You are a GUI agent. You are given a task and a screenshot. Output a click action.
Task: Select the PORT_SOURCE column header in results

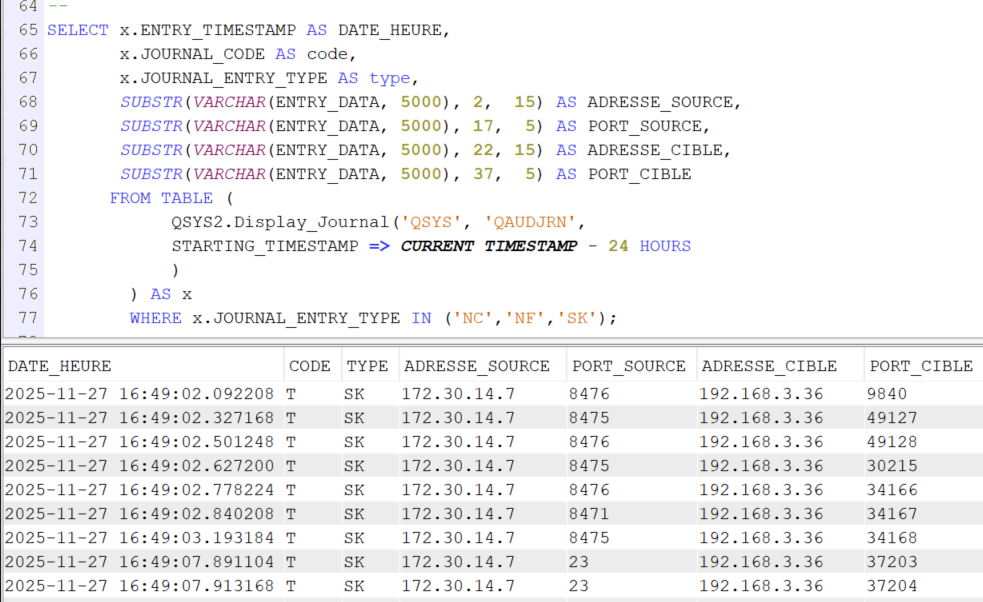(628, 366)
